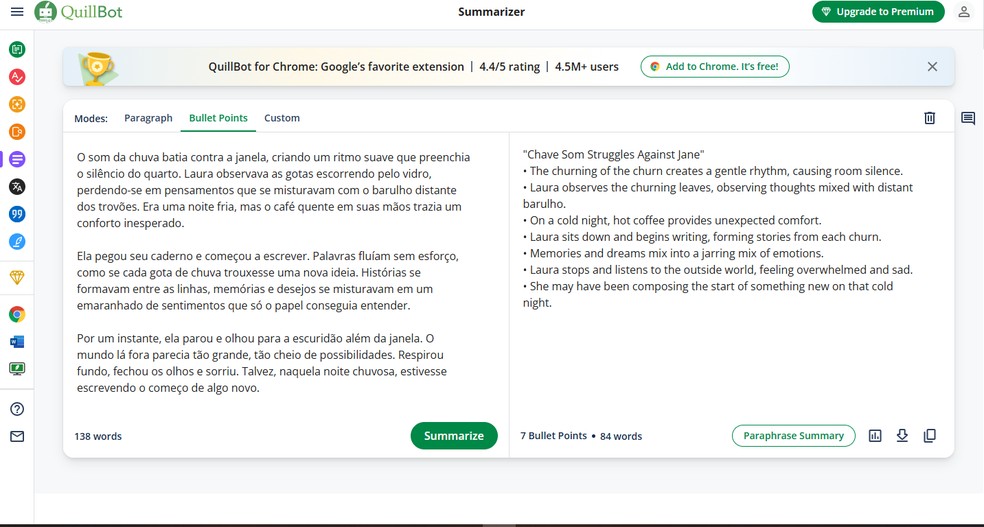Click the "7 Bullet Points" count
Image resolution: width=984 pixels, height=527 pixels.
554,436
